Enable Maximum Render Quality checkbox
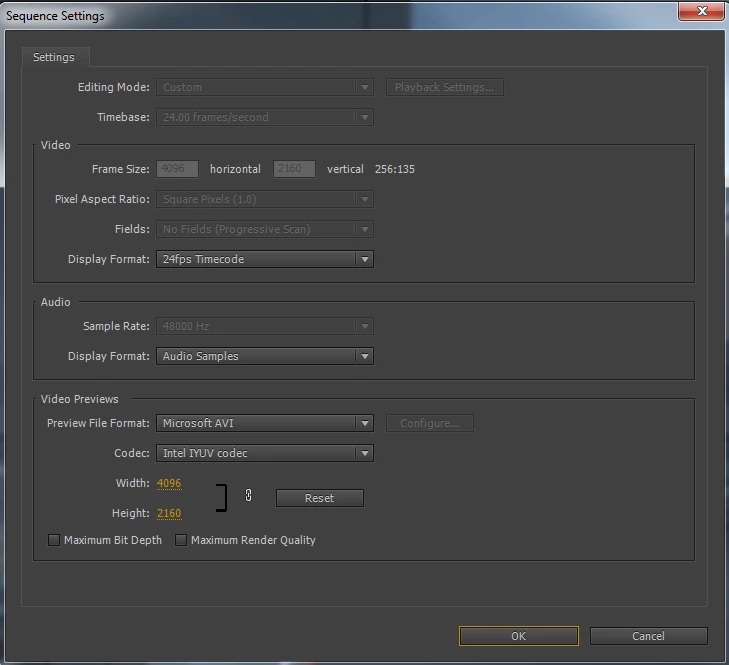The image size is (729, 665). click(181, 540)
